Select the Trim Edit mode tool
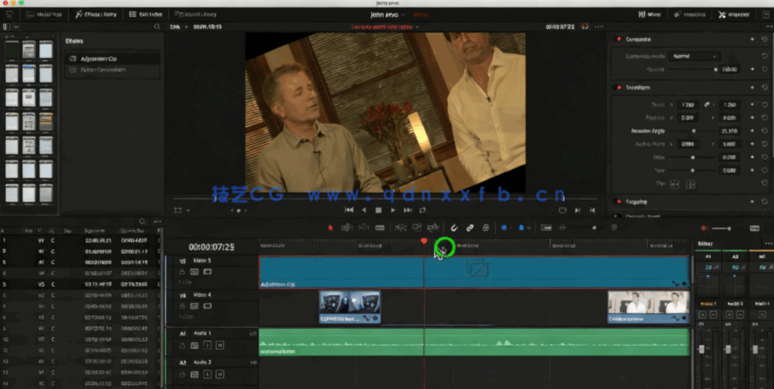The height and width of the screenshot is (389, 774). coord(347,228)
